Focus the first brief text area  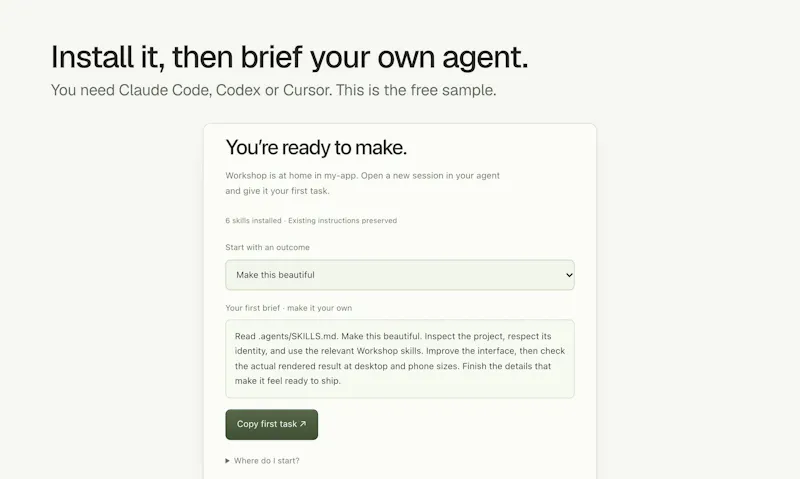(399, 359)
